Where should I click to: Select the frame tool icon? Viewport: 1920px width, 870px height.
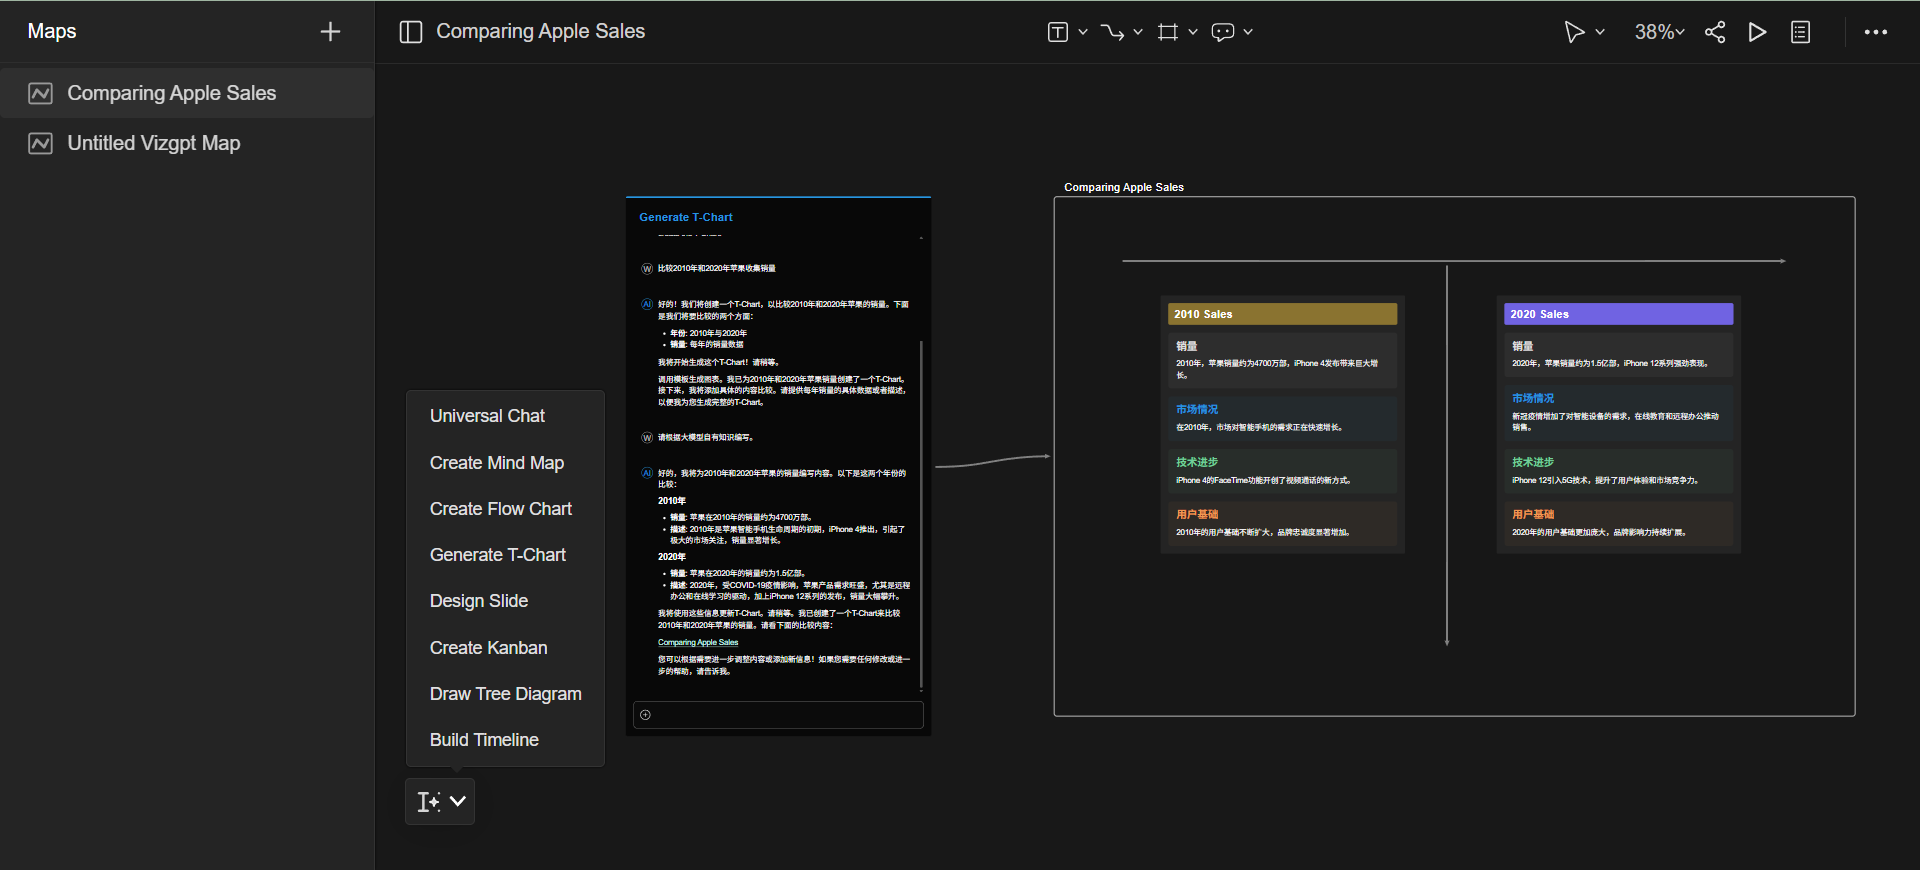(1167, 32)
